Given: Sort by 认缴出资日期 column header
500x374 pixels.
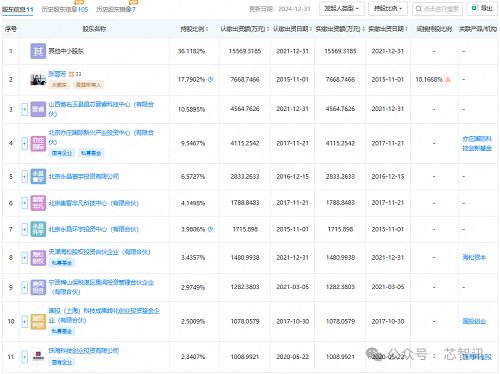Looking at the screenshot, I should (292, 29).
